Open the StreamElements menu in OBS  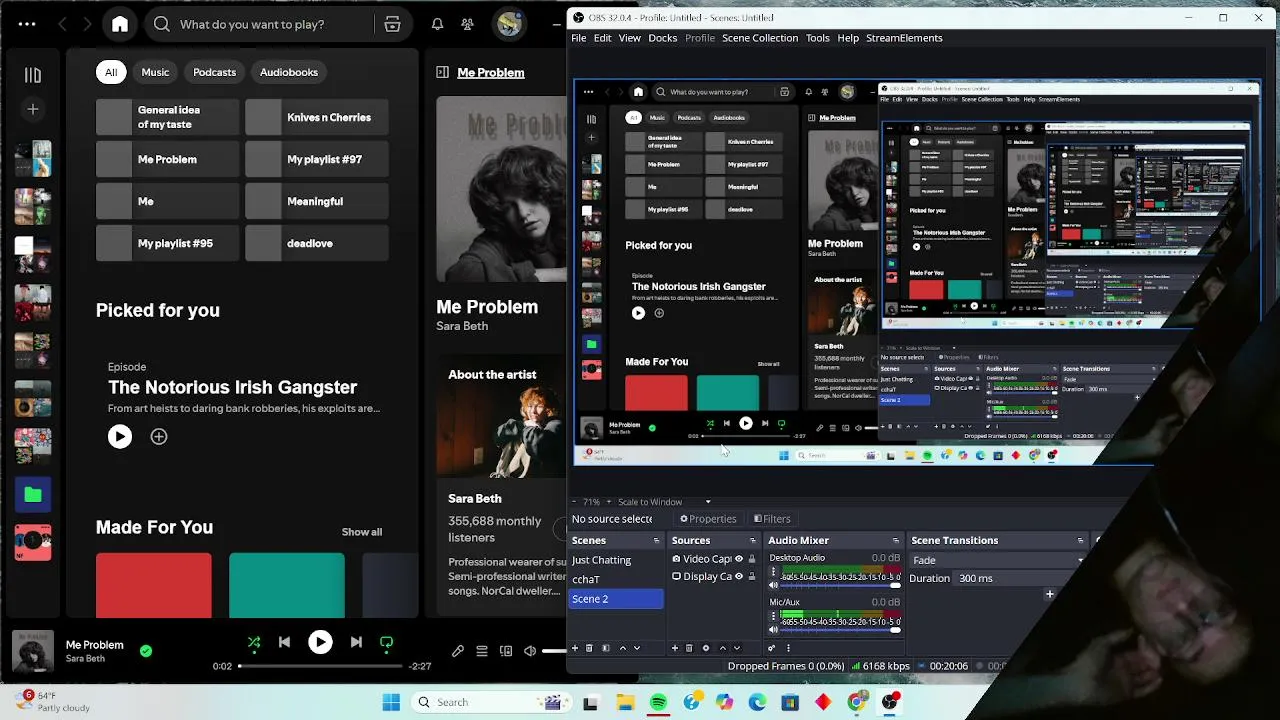click(904, 38)
